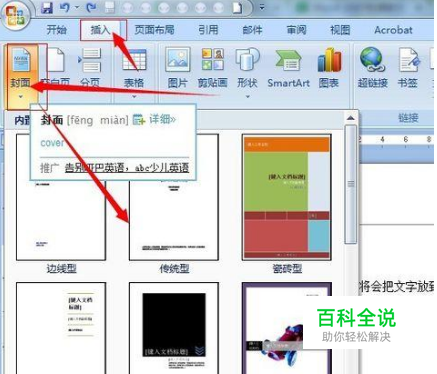The width and height of the screenshot is (437, 374).
Task: Open the 引用 tab
Action: point(208,30)
